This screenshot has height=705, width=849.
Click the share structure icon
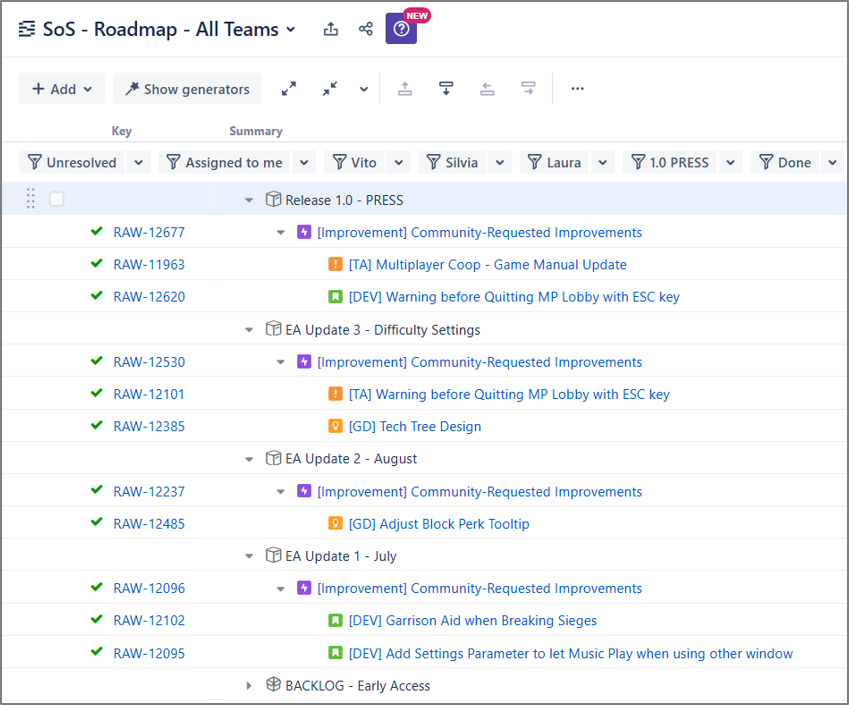tap(365, 29)
